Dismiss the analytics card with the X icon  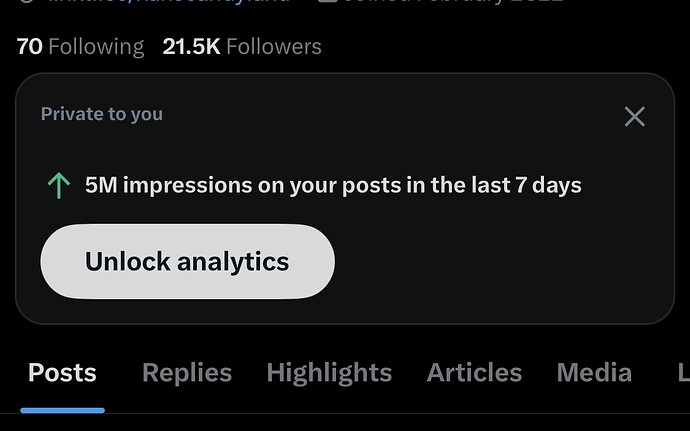point(634,117)
